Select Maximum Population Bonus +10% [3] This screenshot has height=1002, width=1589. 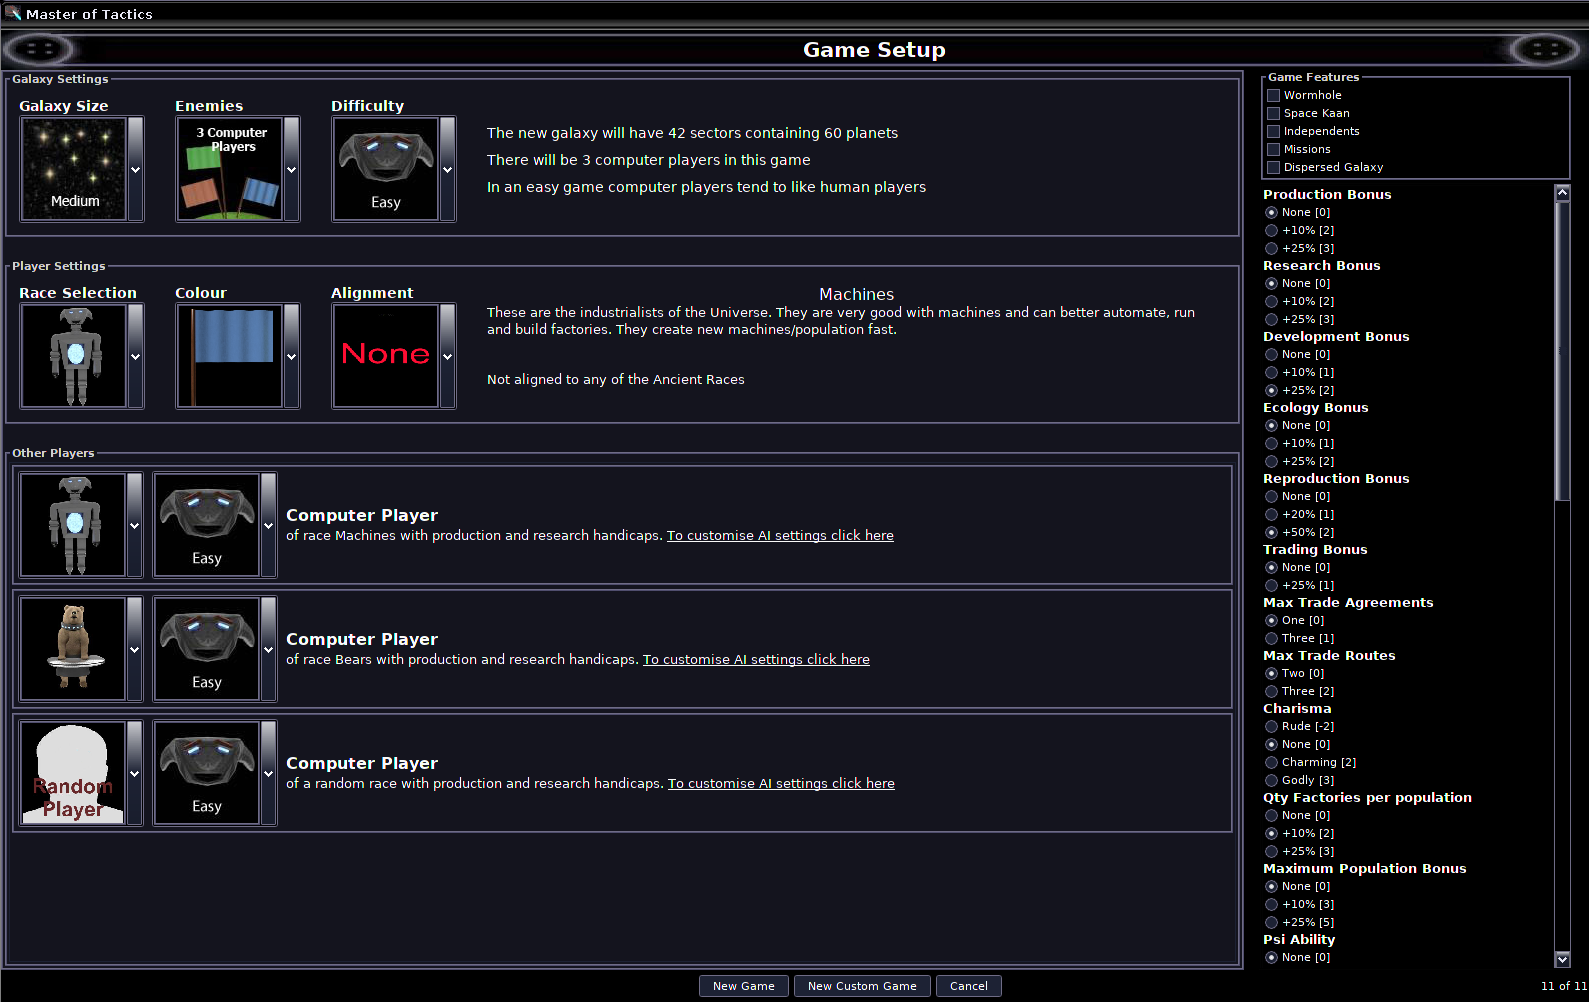coord(1272,905)
